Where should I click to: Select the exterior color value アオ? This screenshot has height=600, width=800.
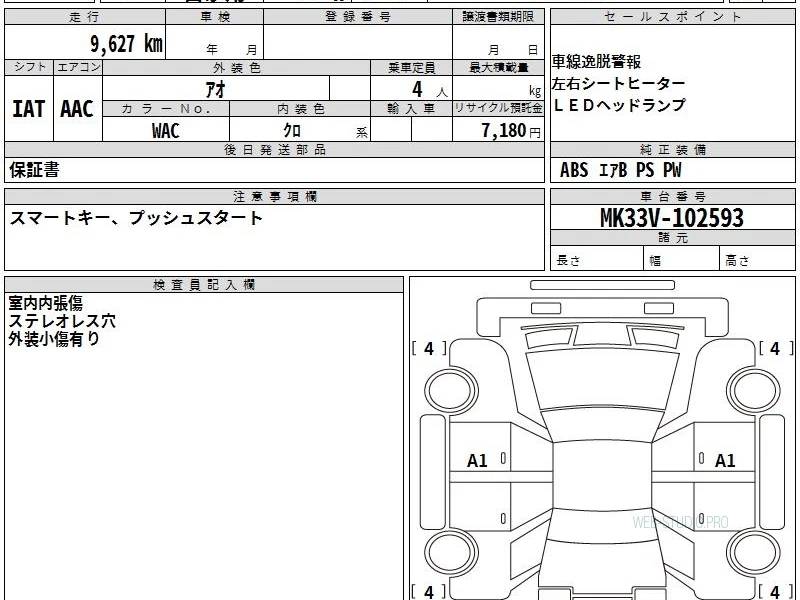click(x=216, y=89)
